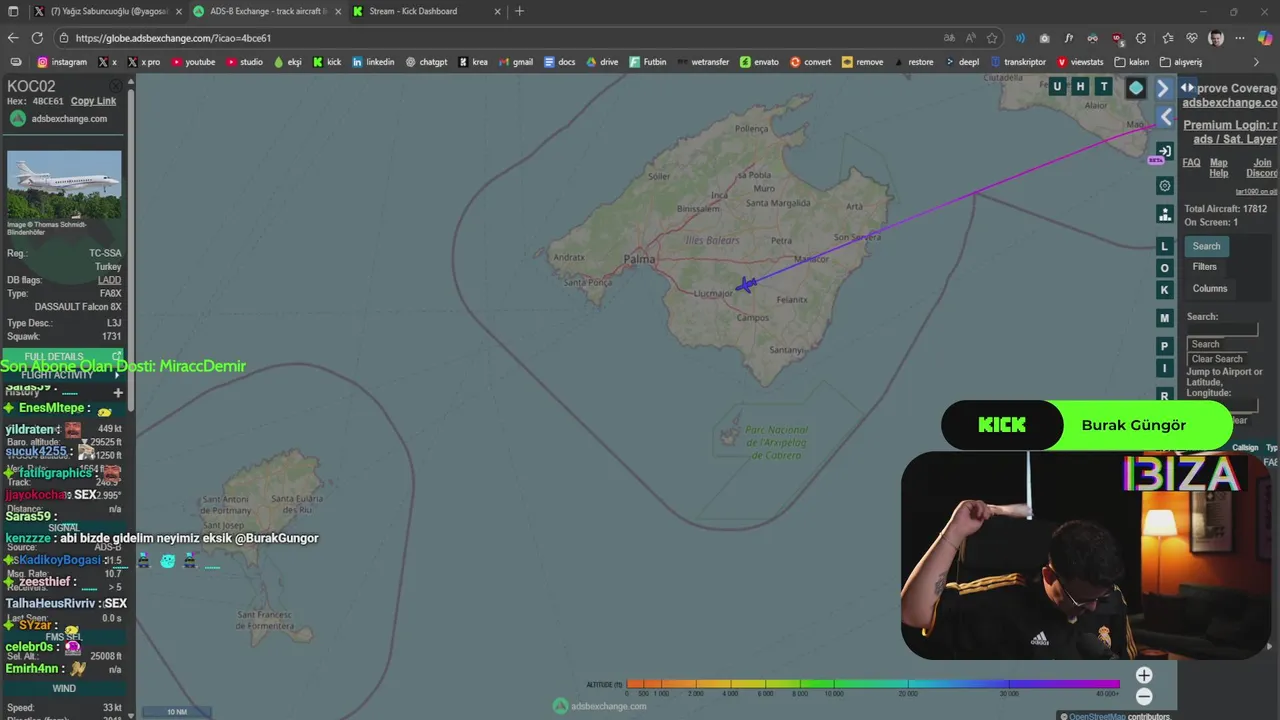Open the deepl bookmark
1280x720 pixels.
click(x=962, y=62)
